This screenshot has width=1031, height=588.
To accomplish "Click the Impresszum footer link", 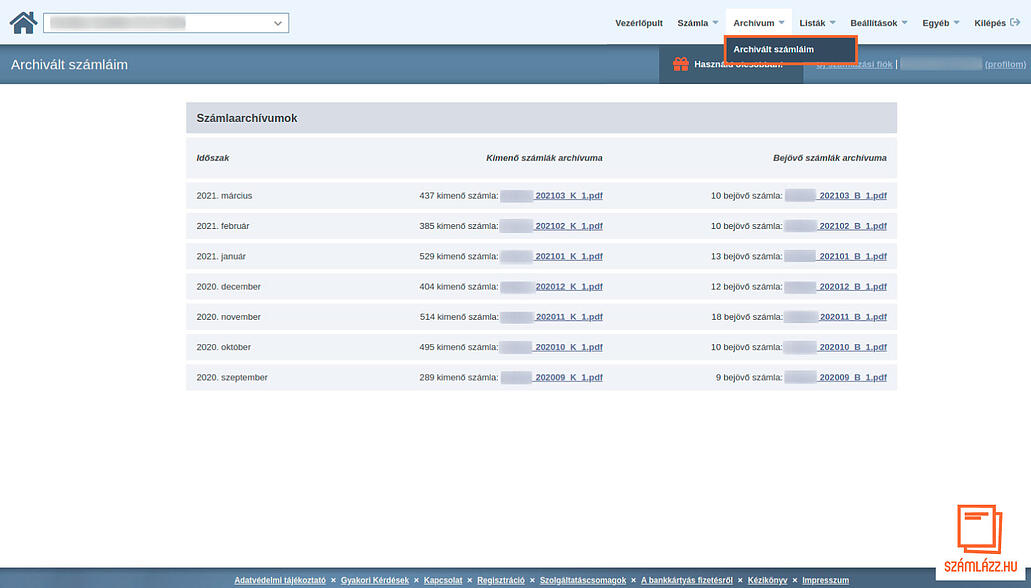I will [825, 580].
